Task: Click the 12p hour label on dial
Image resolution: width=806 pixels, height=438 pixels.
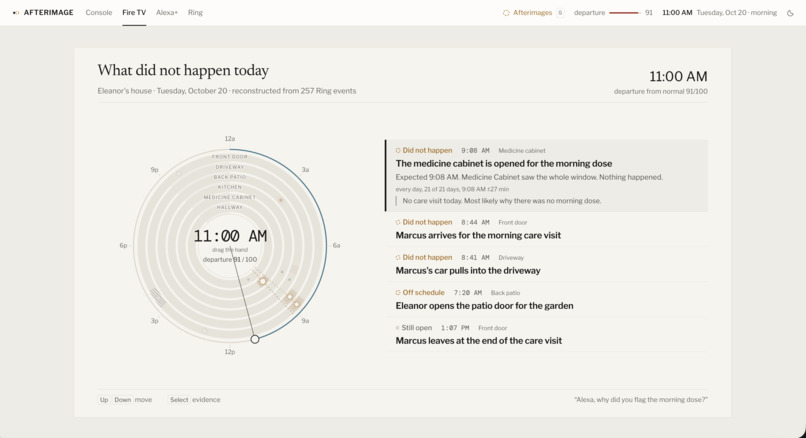Action: point(230,352)
